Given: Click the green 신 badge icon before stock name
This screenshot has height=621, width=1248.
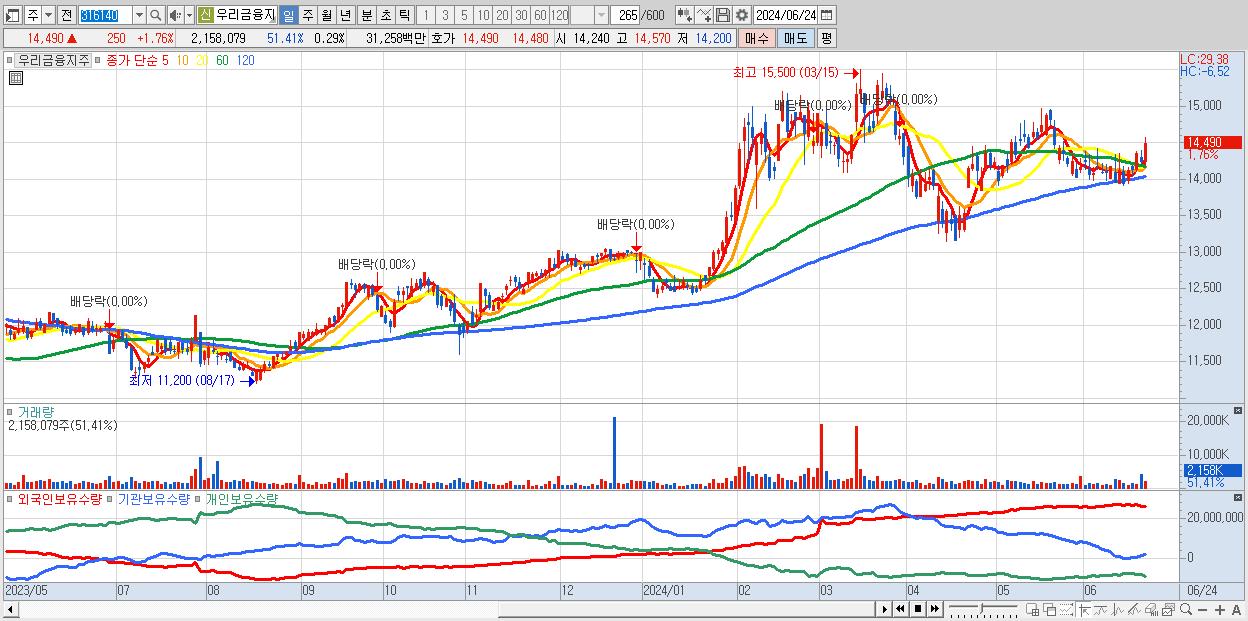Looking at the screenshot, I should (205, 15).
